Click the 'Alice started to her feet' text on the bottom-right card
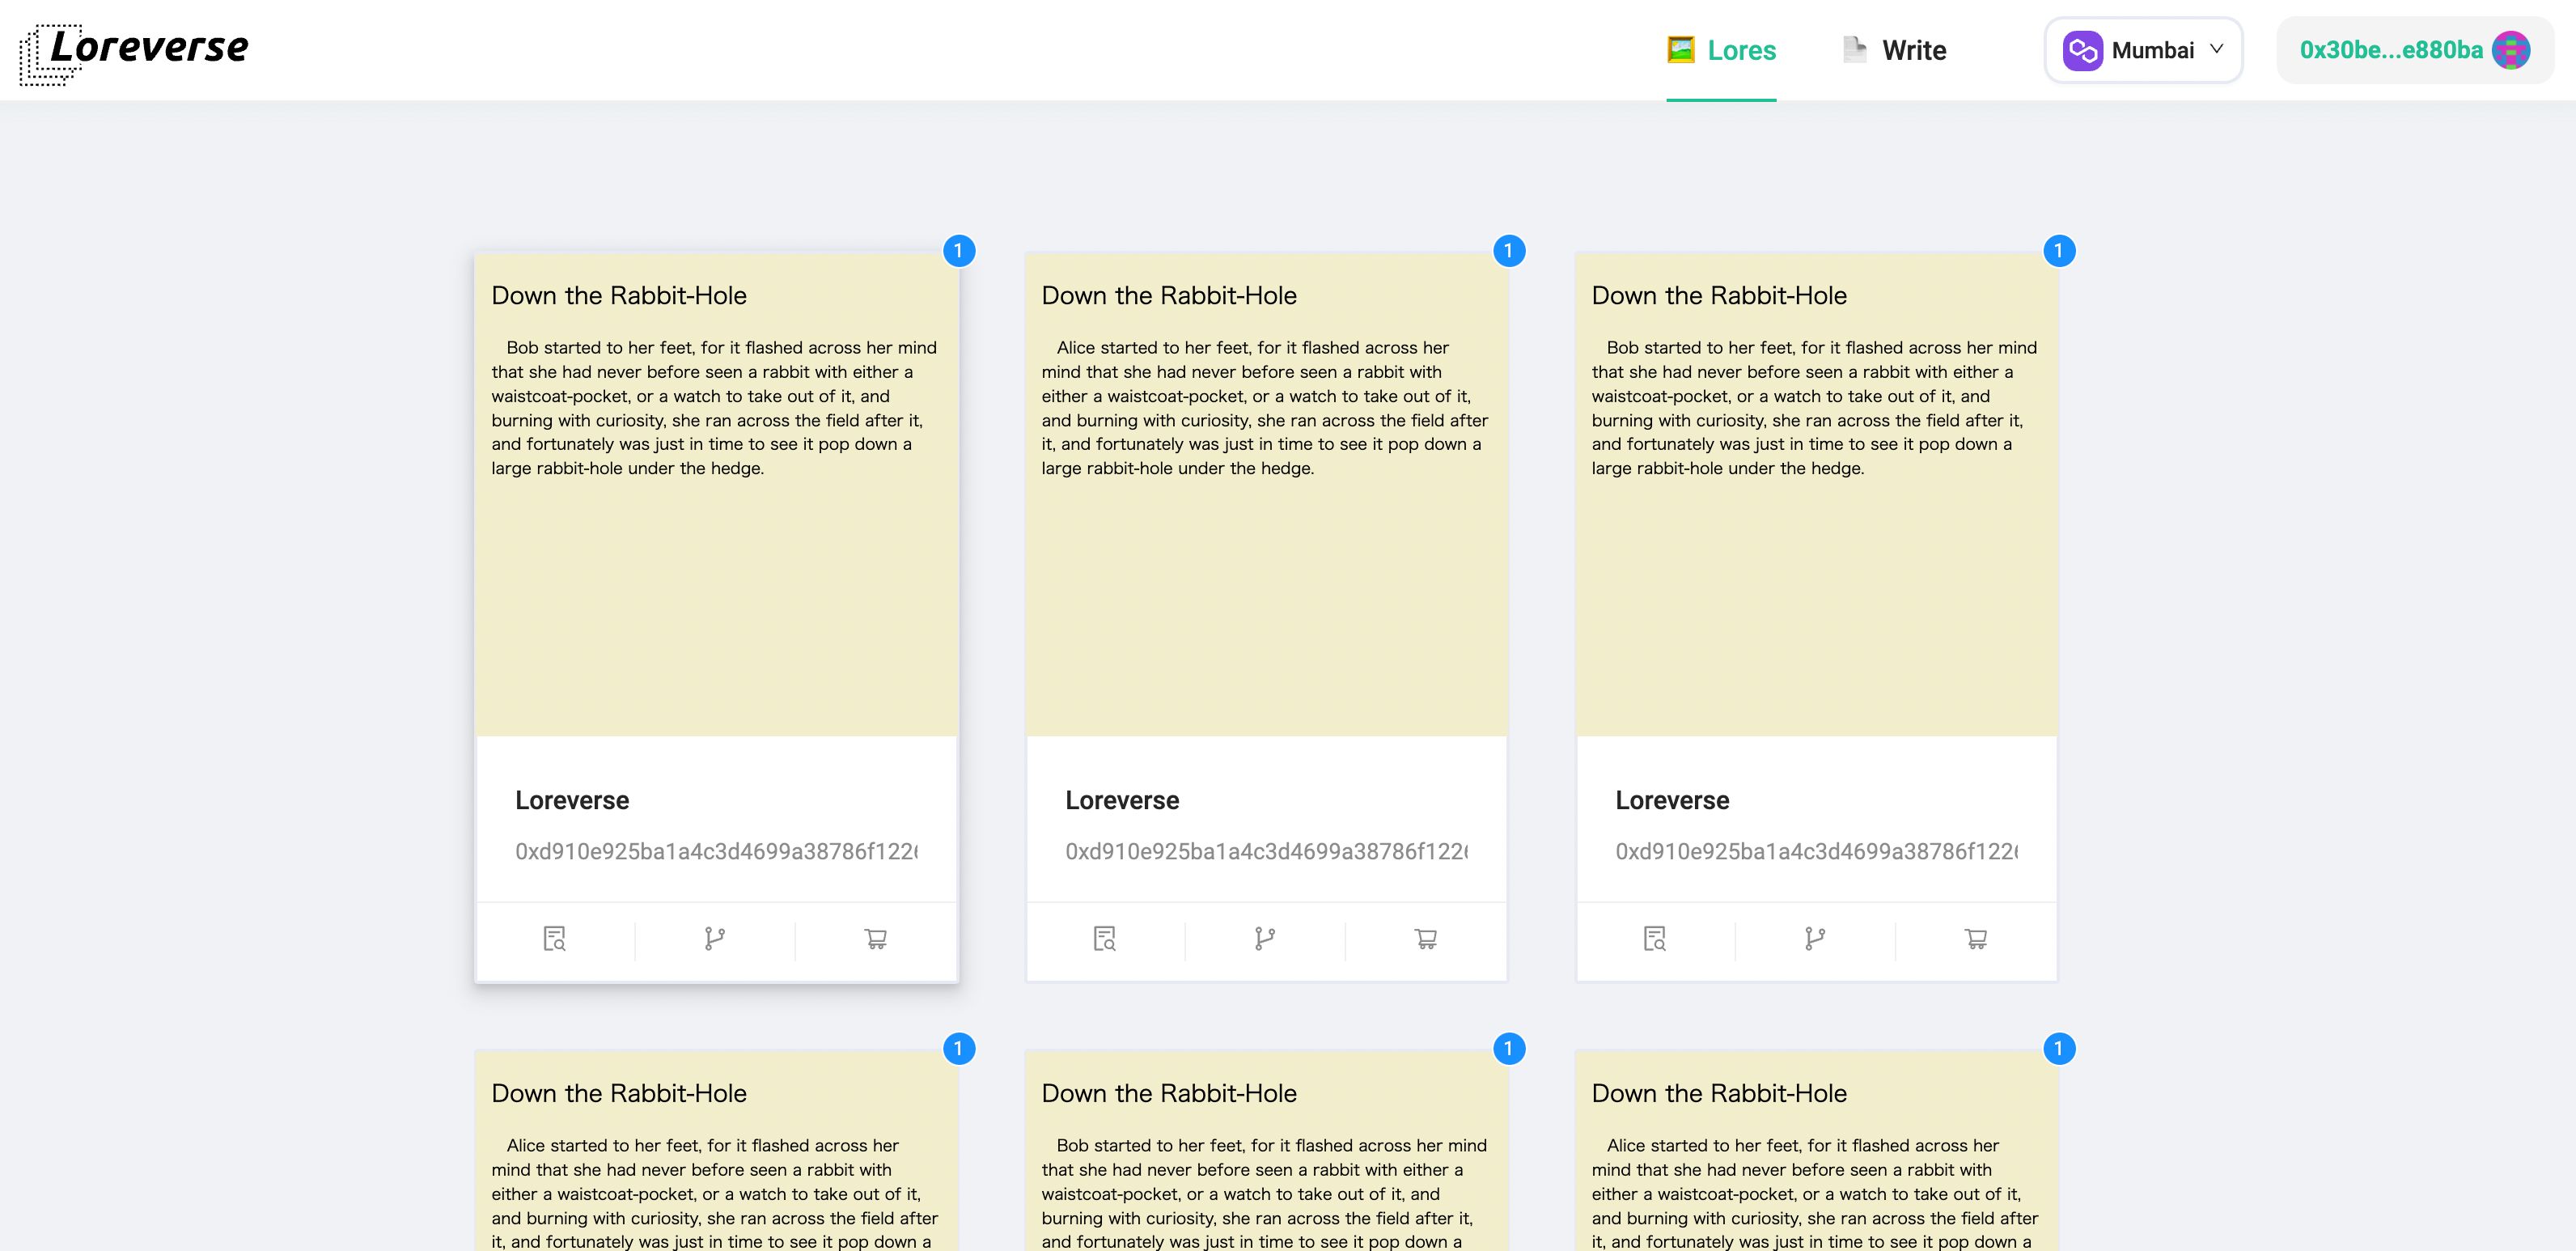 pyautogui.click(x=1815, y=1193)
